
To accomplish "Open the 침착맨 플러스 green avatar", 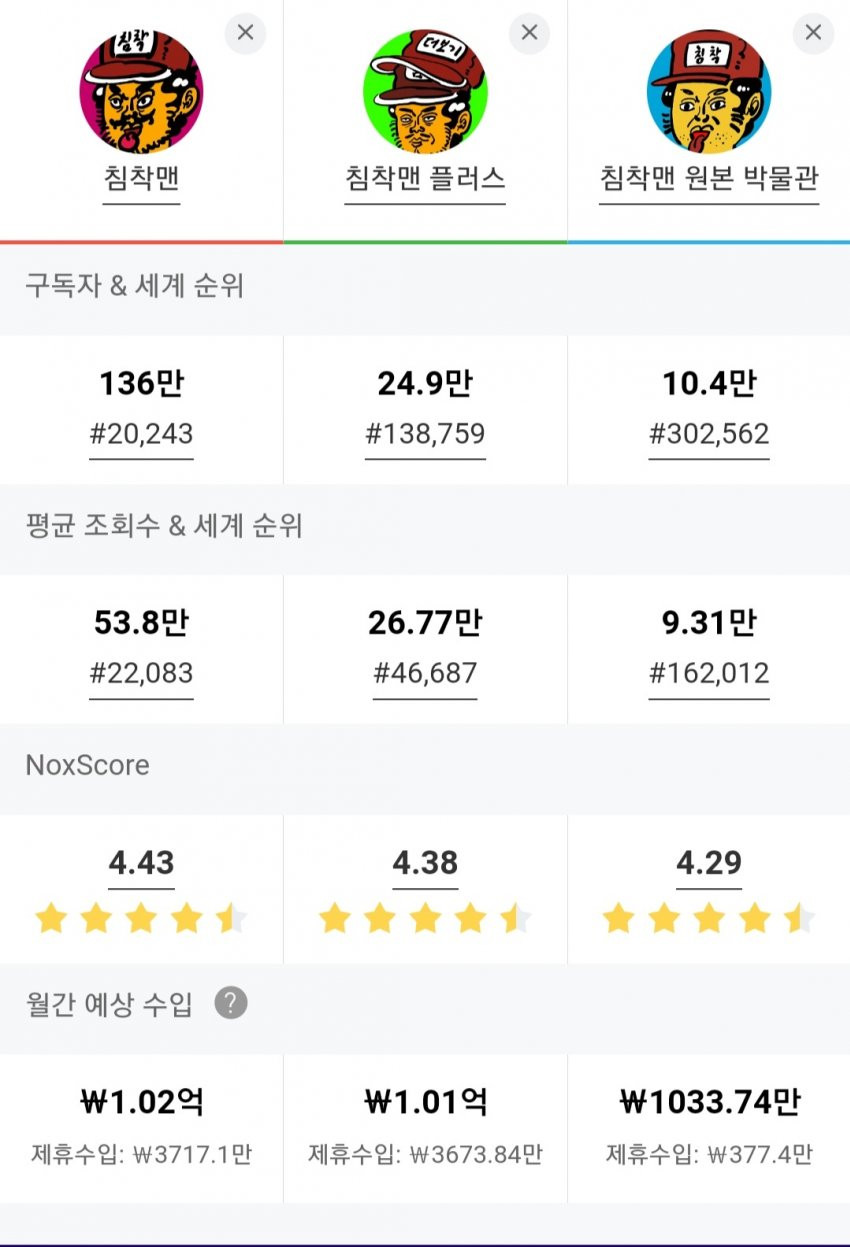I will click(425, 91).
